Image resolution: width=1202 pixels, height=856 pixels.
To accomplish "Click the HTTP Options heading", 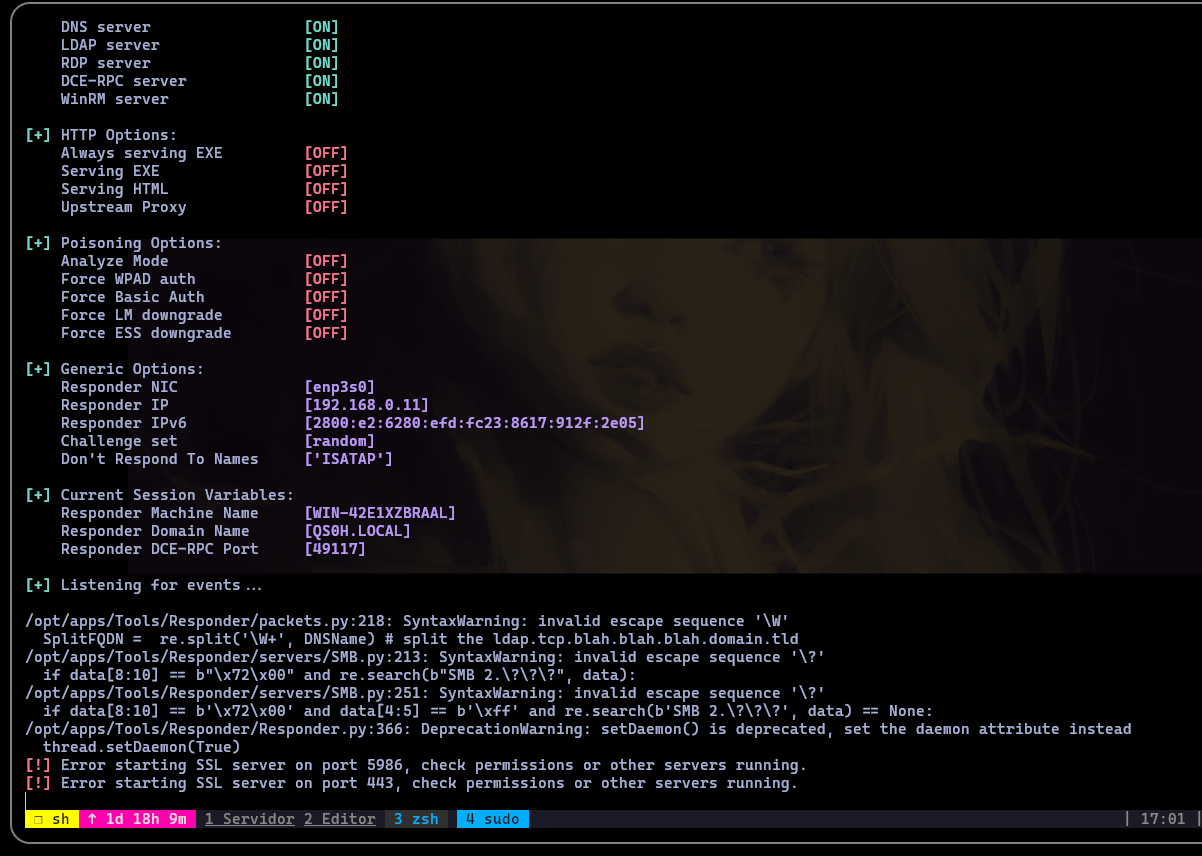I will (119, 135).
